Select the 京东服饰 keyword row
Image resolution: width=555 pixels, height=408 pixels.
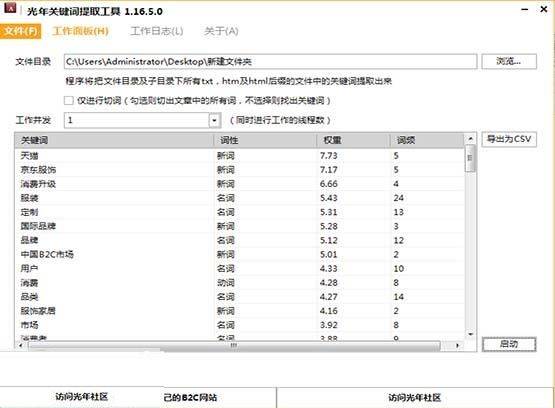tap(240, 170)
